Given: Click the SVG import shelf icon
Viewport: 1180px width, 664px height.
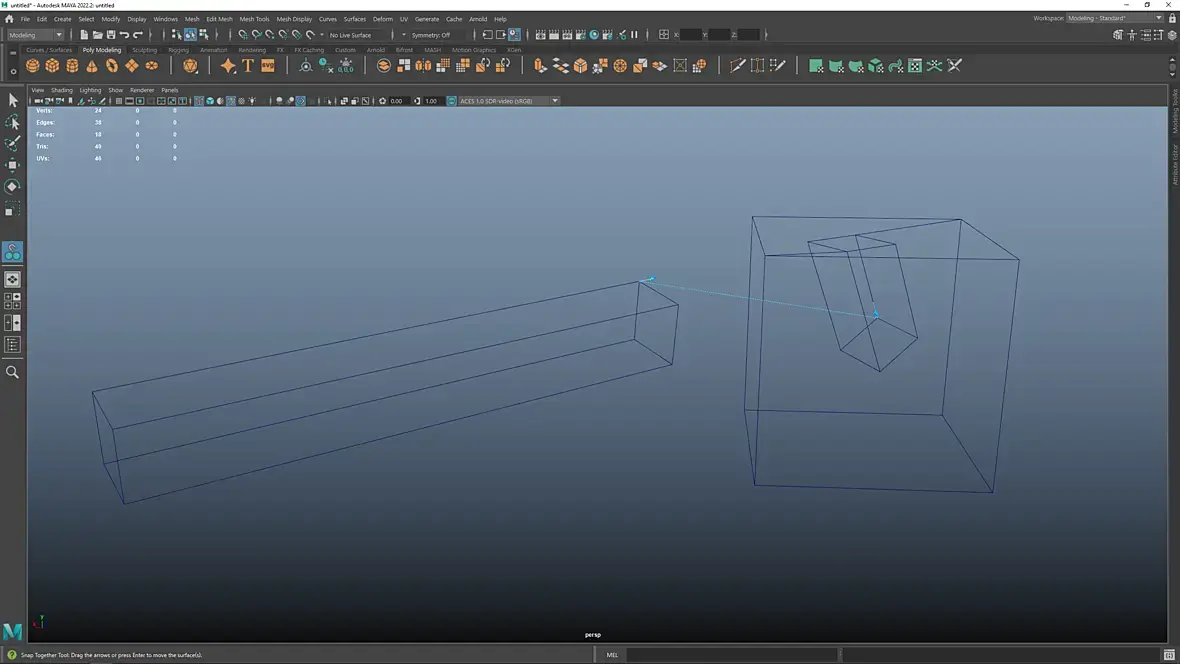Looking at the screenshot, I should coord(268,66).
